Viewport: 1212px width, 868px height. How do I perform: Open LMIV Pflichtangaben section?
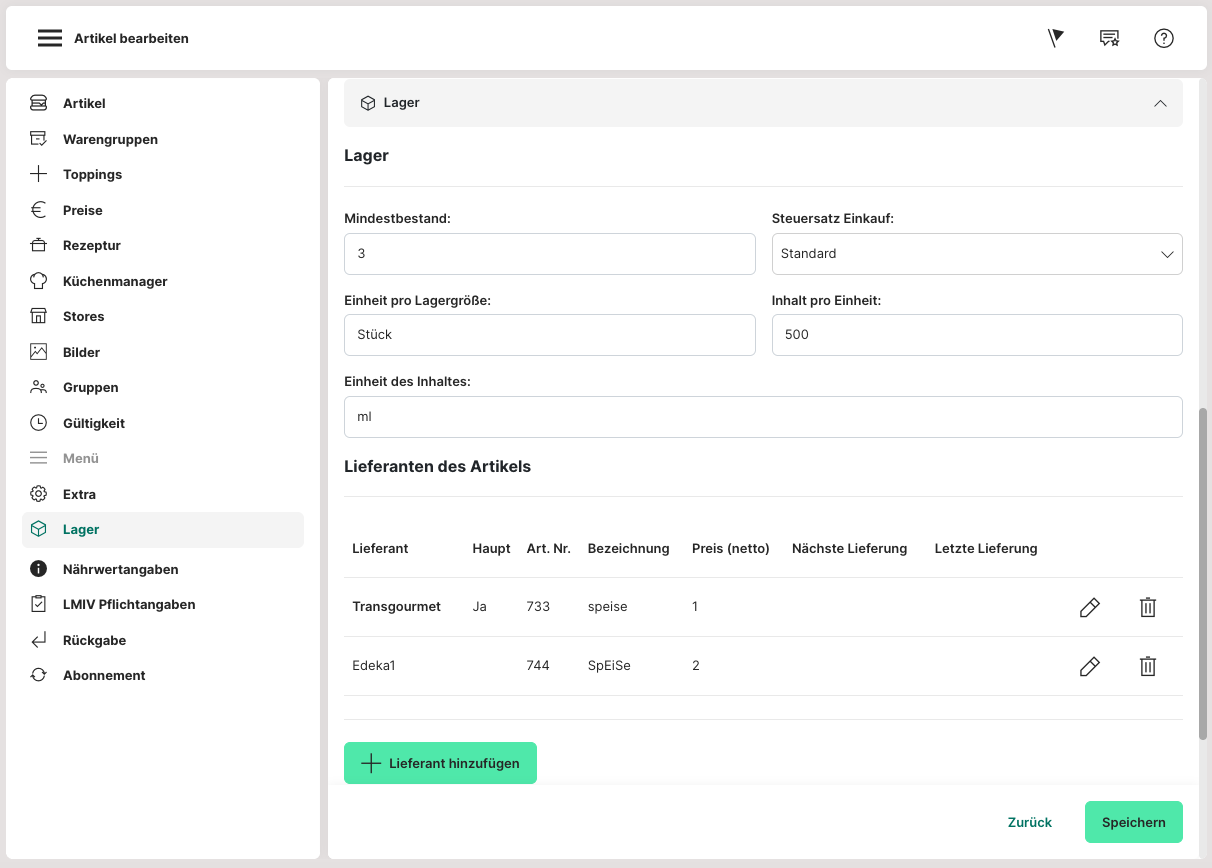128,604
